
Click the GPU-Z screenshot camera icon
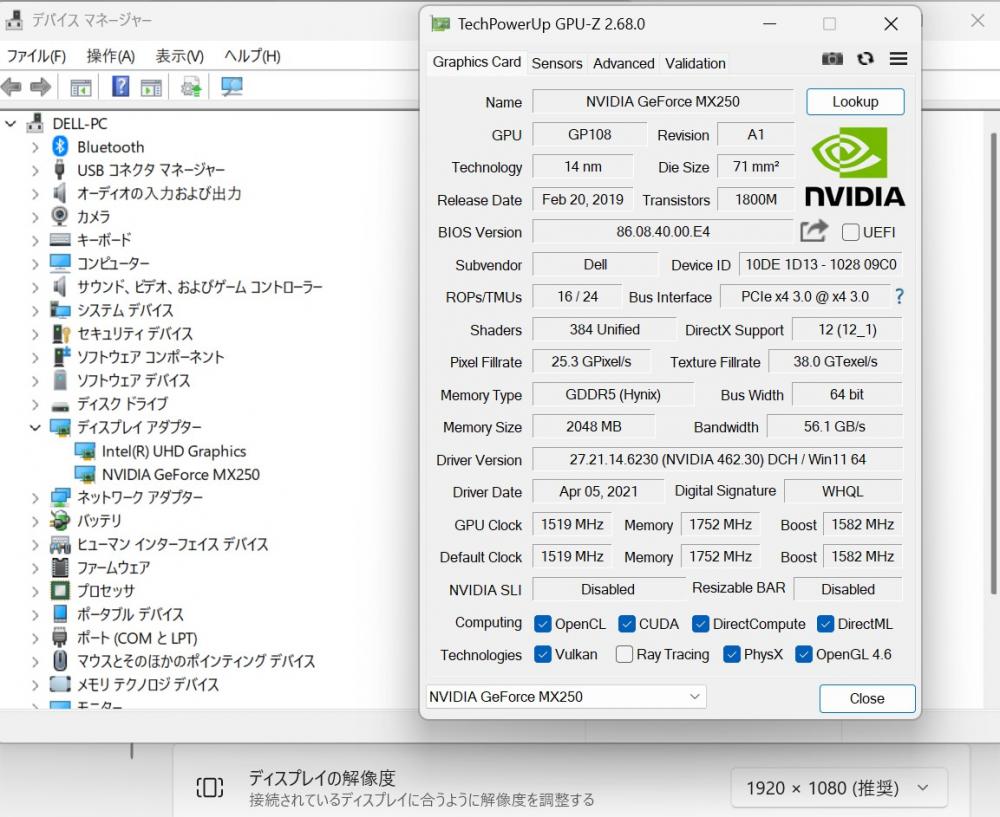[x=832, y=59]
